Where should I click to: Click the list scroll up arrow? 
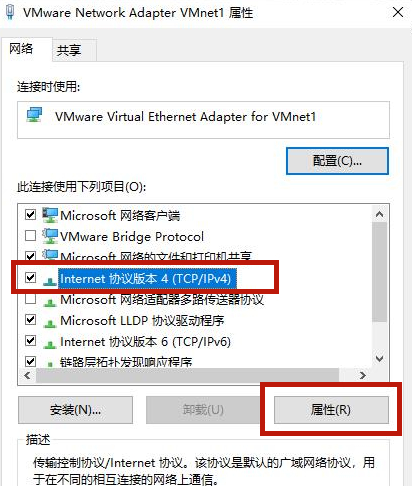coord(379,214)
